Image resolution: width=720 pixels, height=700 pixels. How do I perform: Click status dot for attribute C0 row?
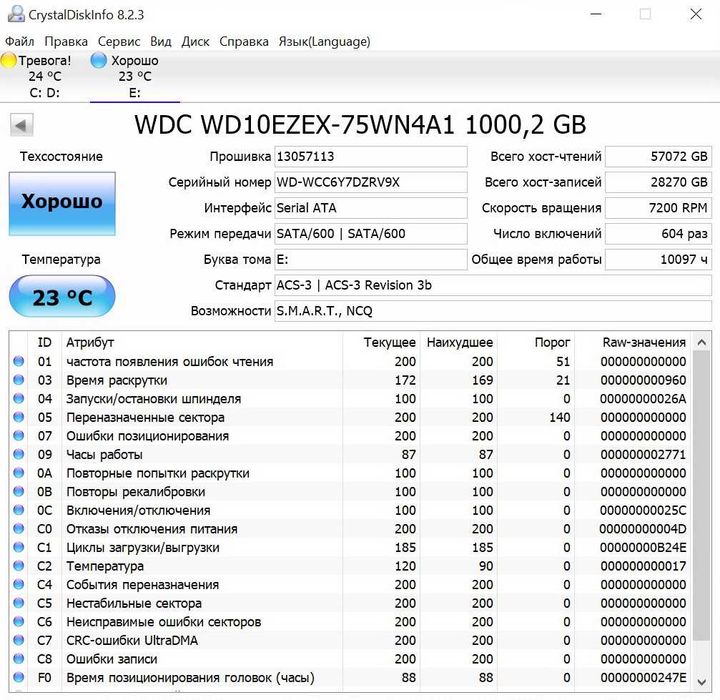pos(19,529)
